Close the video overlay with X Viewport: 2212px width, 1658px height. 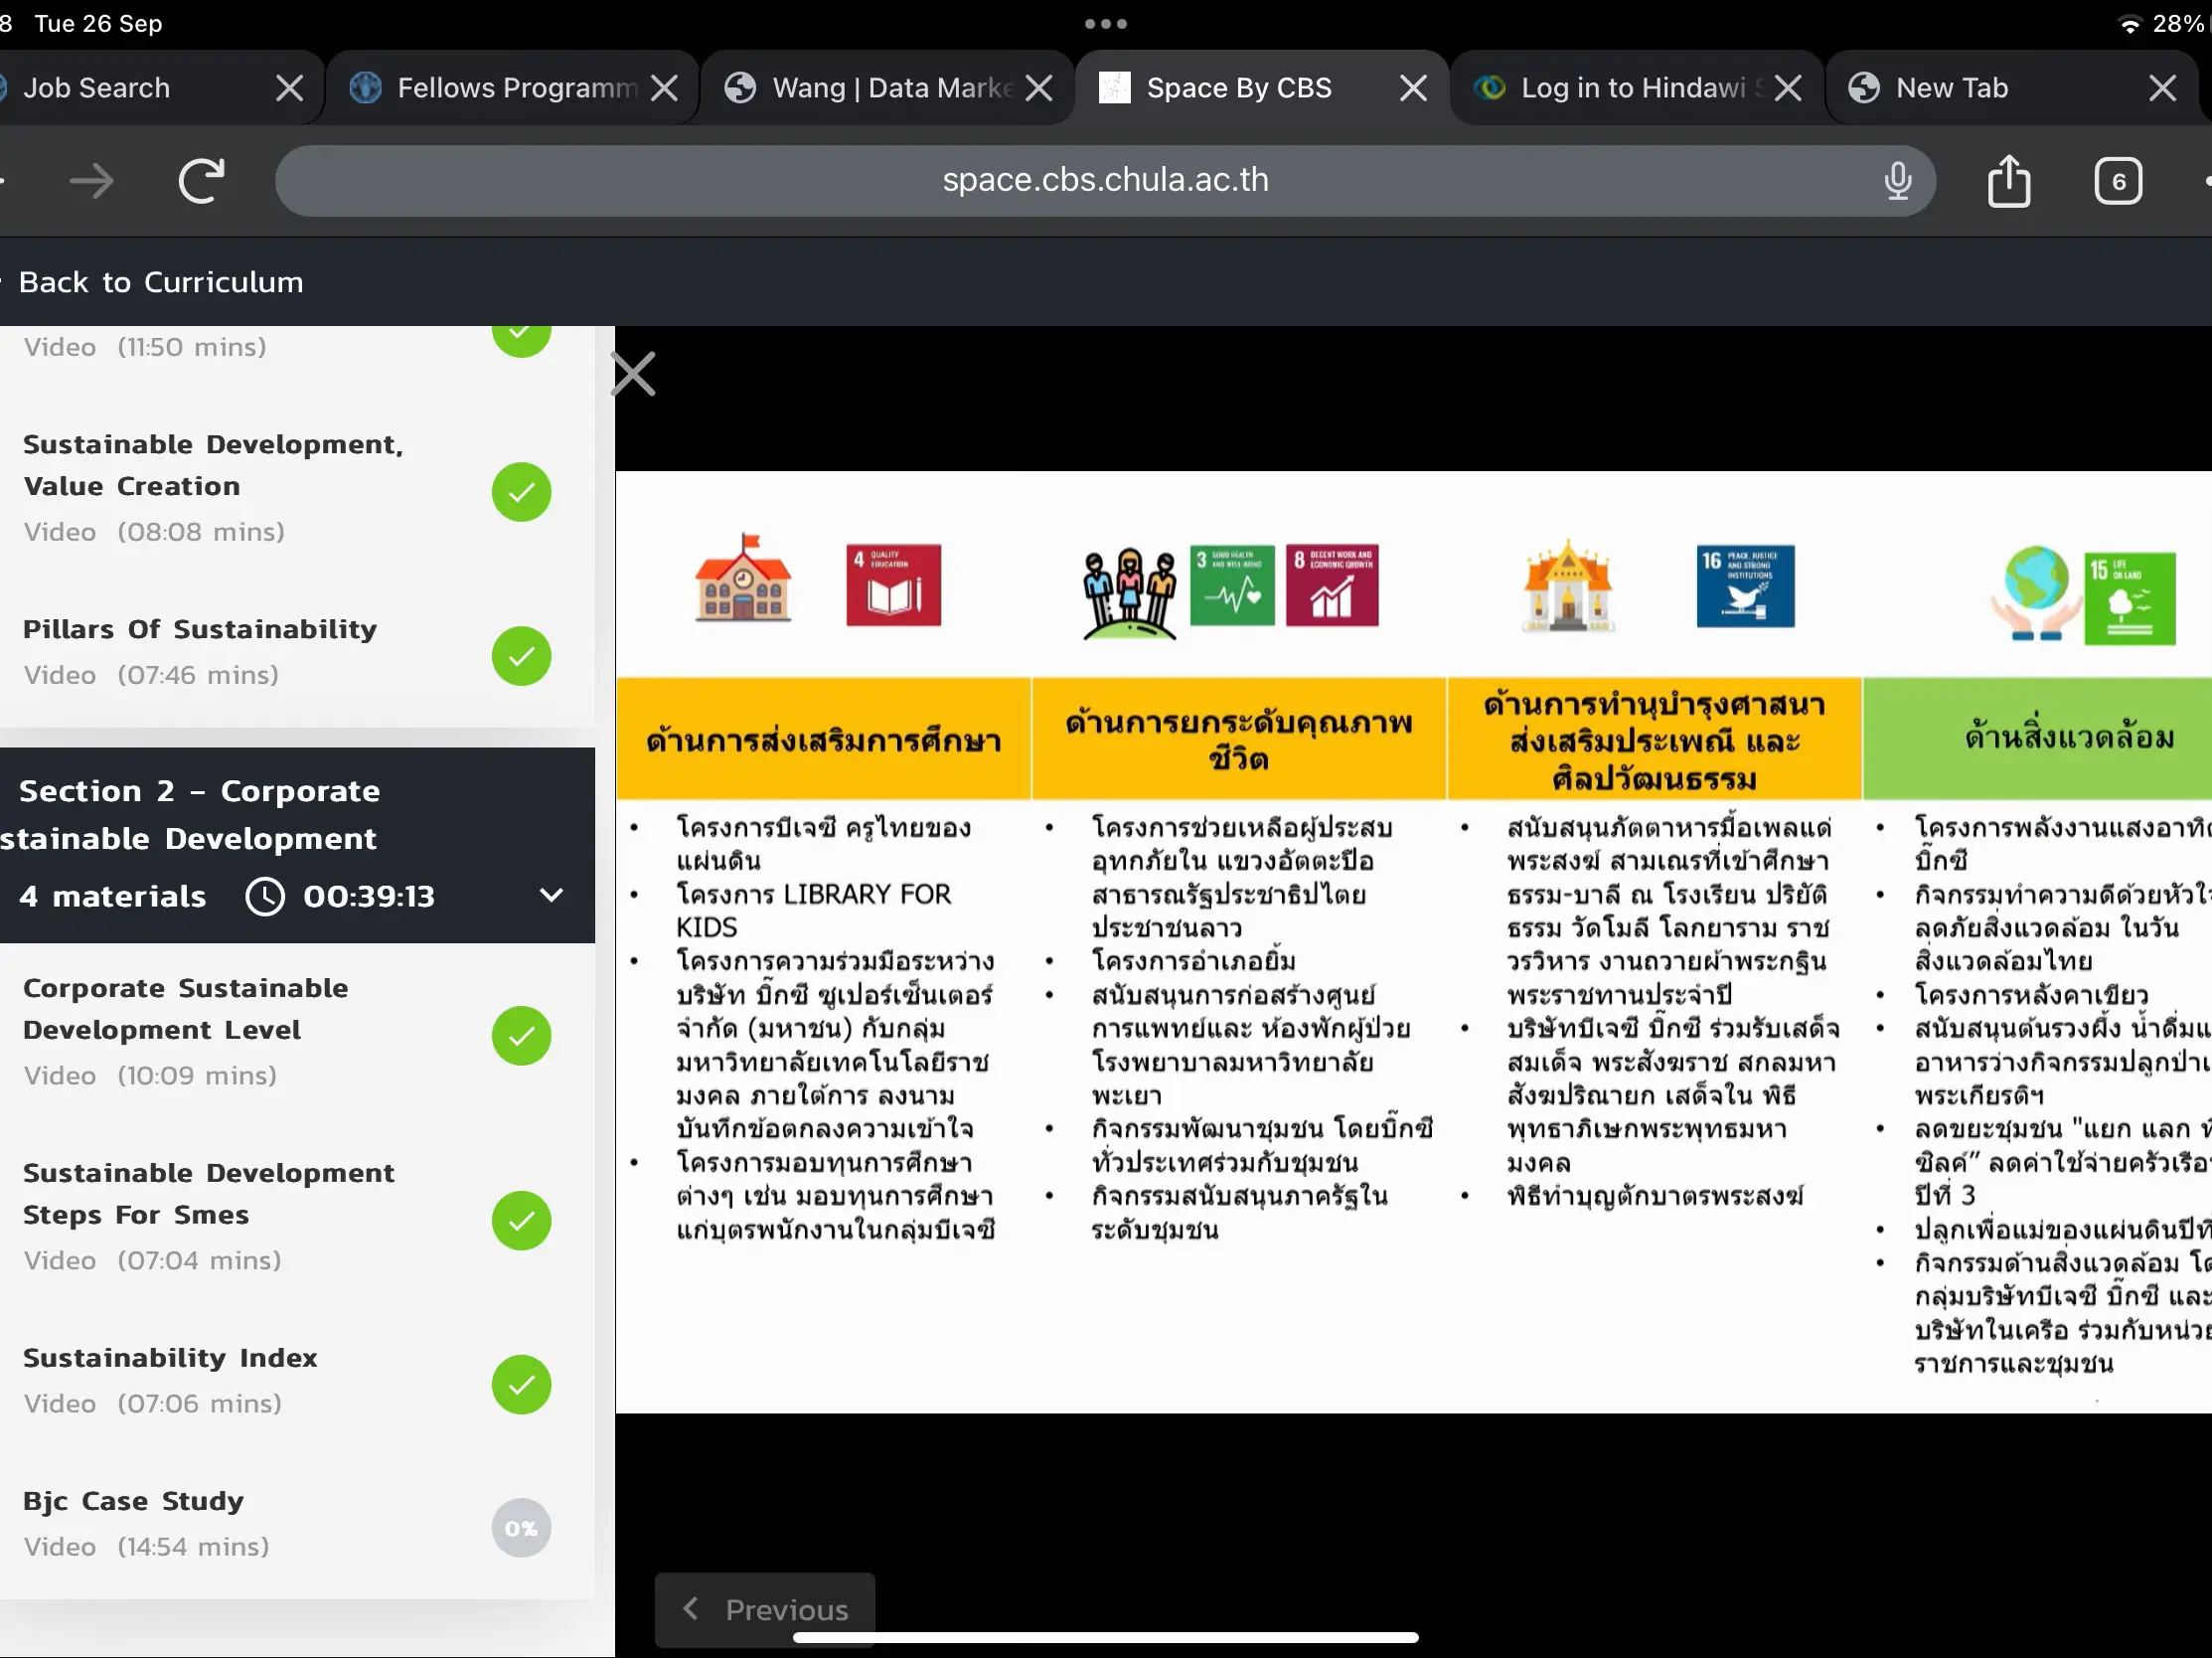click(x=634, y=374)
